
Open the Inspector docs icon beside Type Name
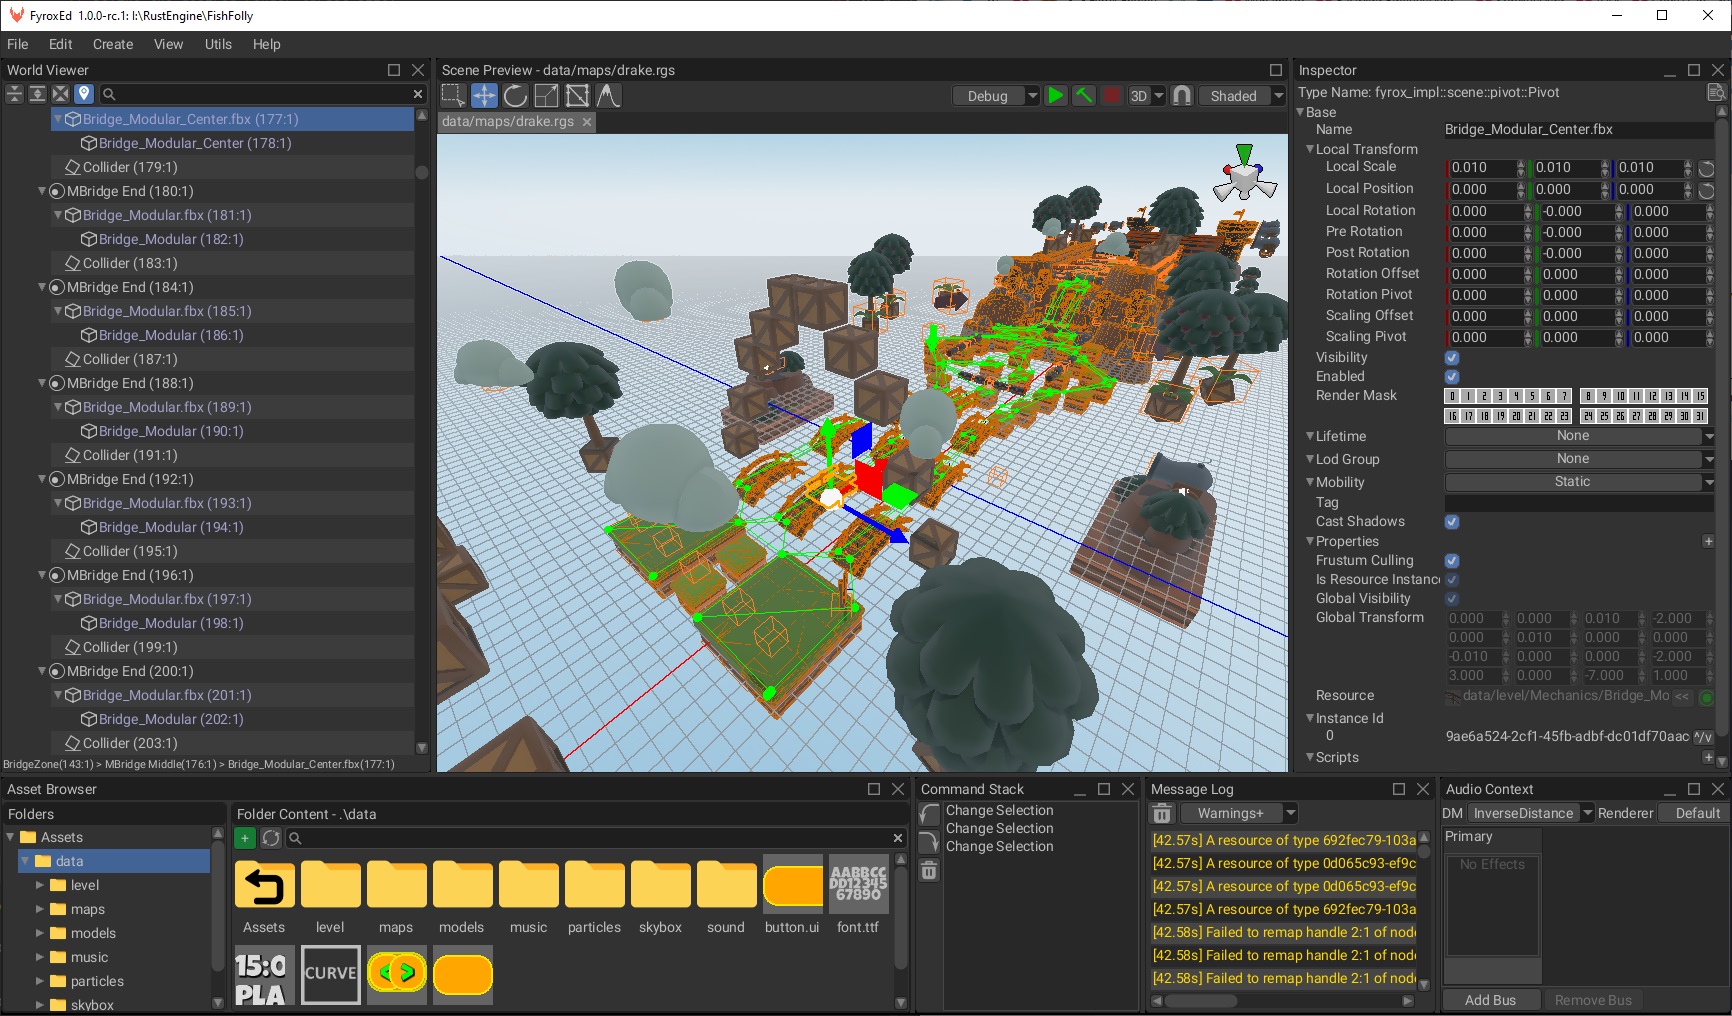click(x=1716, y=92)
